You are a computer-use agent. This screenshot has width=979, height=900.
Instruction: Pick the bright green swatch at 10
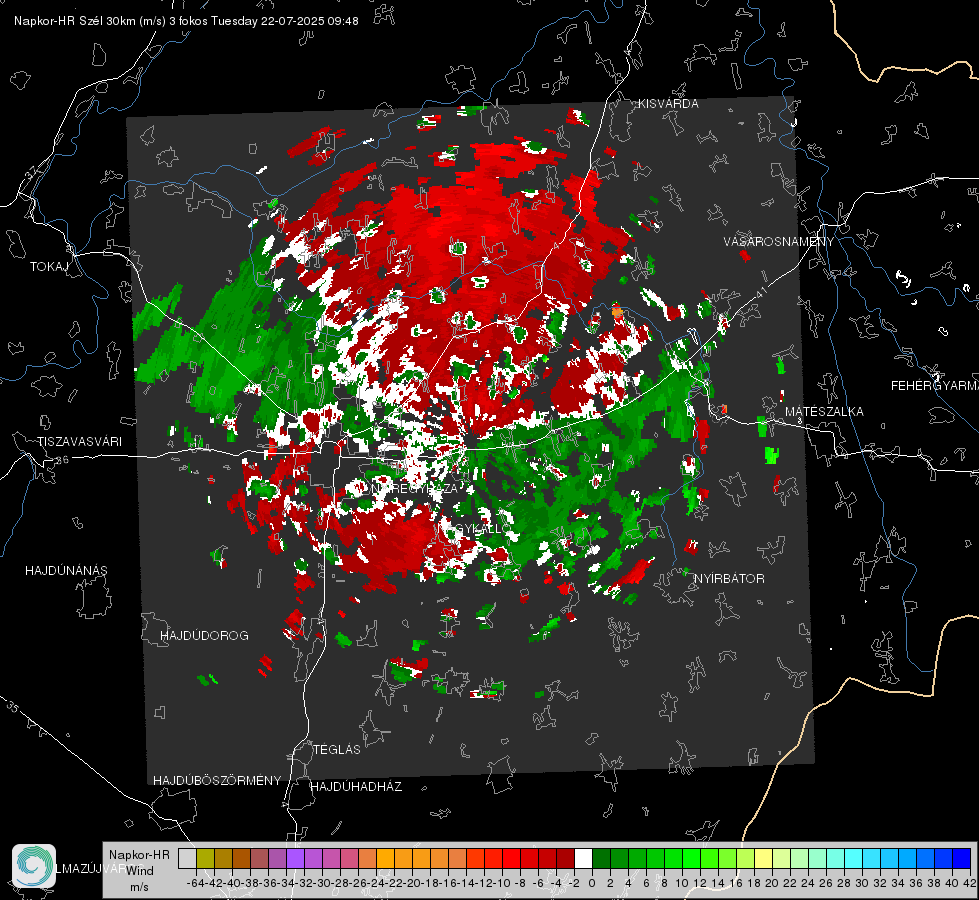pyautogui.click(x=691, y=859)
